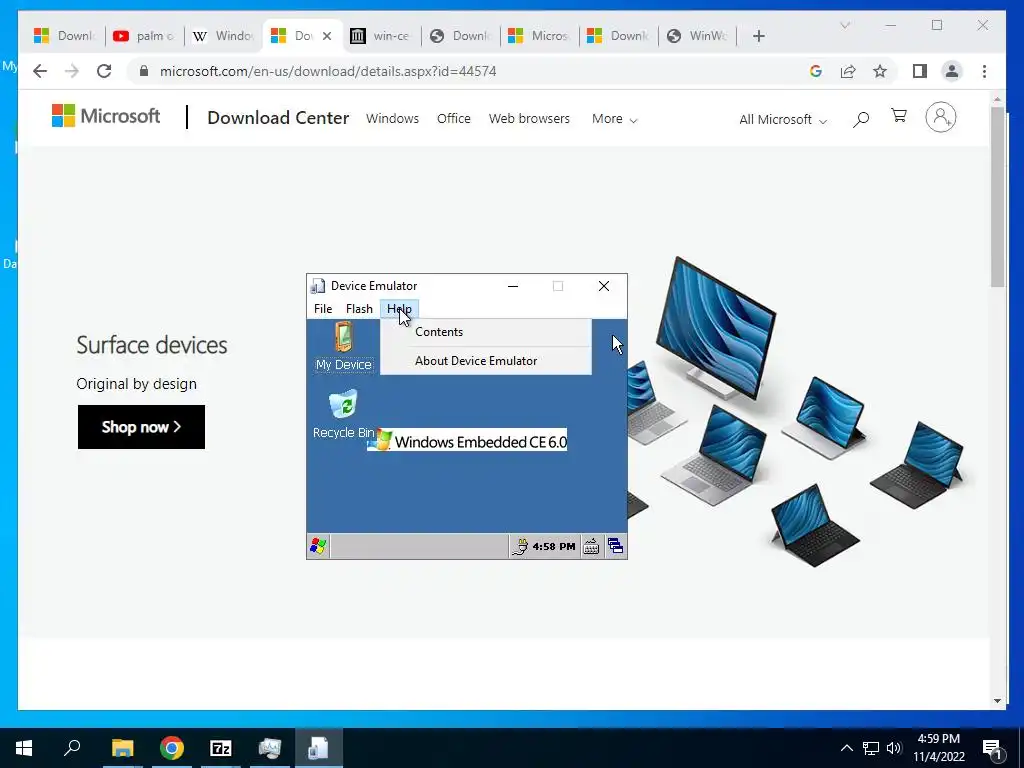The width and height of the screenshot is (1024, 768).
Task: Open the Chrome three-dot menu
Action: click(984, 71)
